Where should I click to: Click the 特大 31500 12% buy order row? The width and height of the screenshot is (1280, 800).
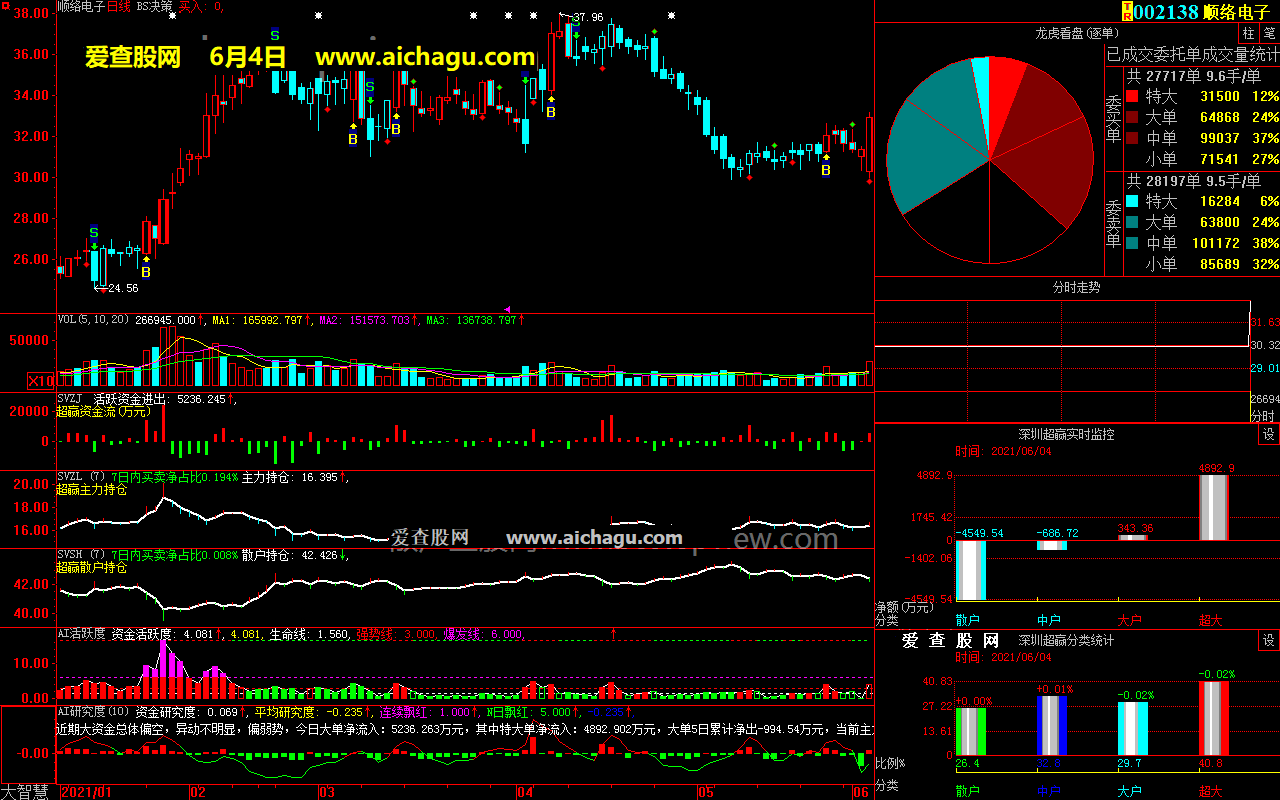click(1202, 97)
